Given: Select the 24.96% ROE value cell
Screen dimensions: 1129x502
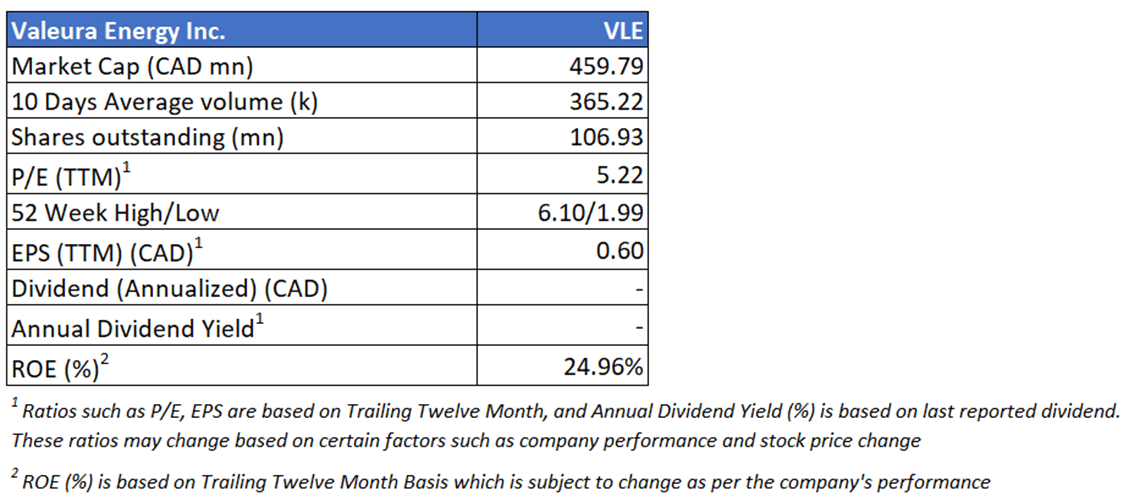Looking at the screenshot, I should point(602,367).
